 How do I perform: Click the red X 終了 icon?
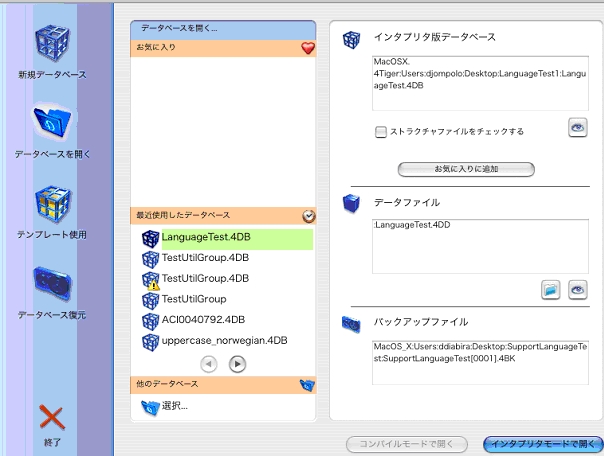pyautogui.click(x=52, y=417)
